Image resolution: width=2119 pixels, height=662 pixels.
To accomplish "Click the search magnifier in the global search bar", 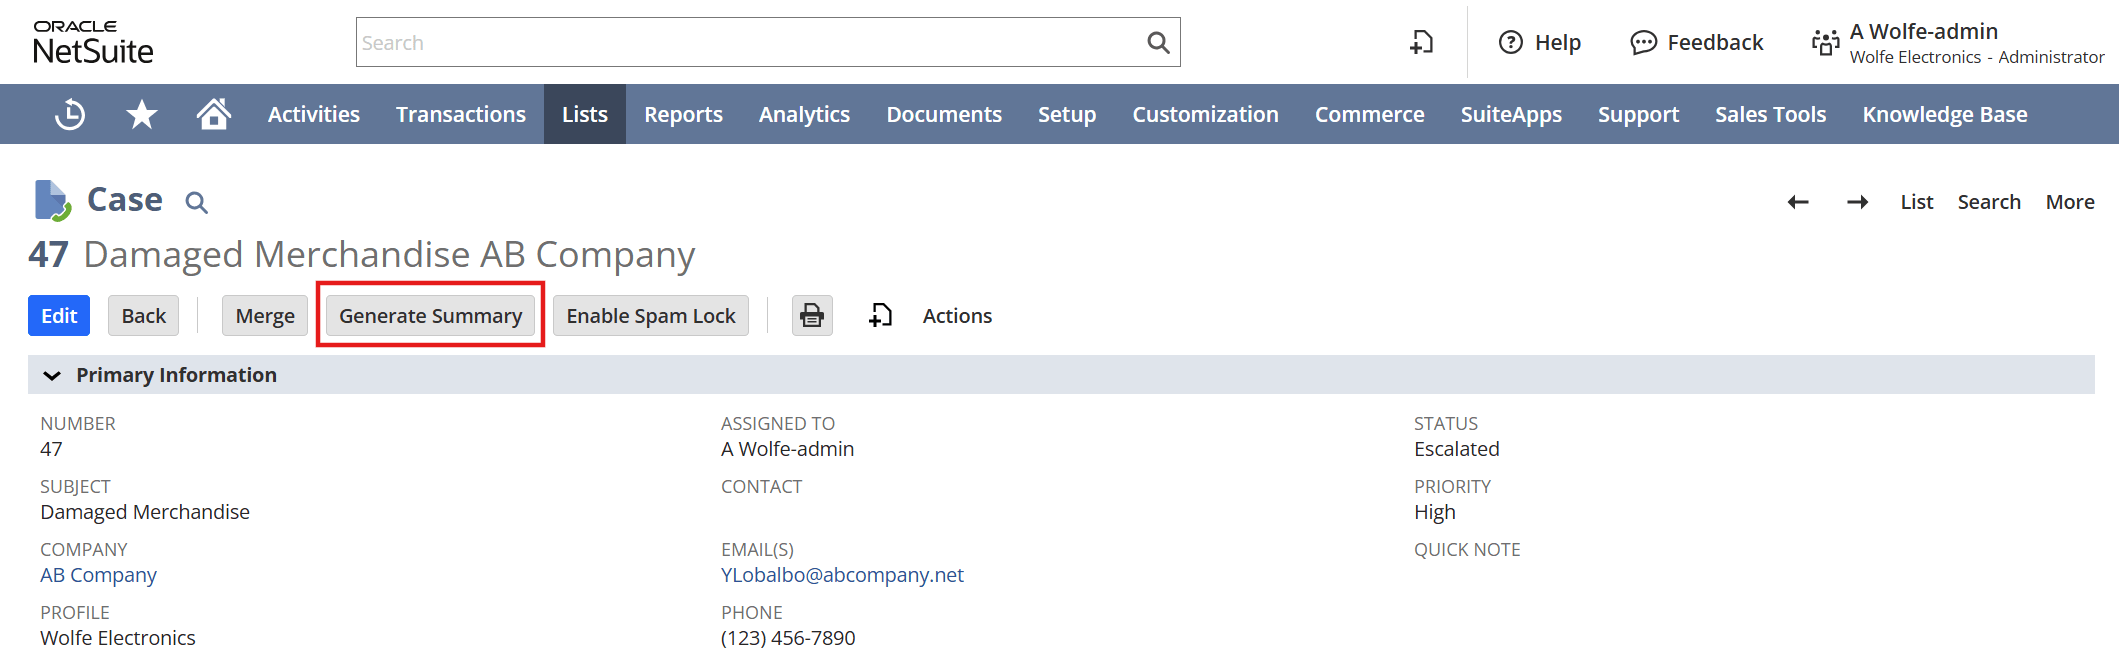I will (x=1158, y=42).
